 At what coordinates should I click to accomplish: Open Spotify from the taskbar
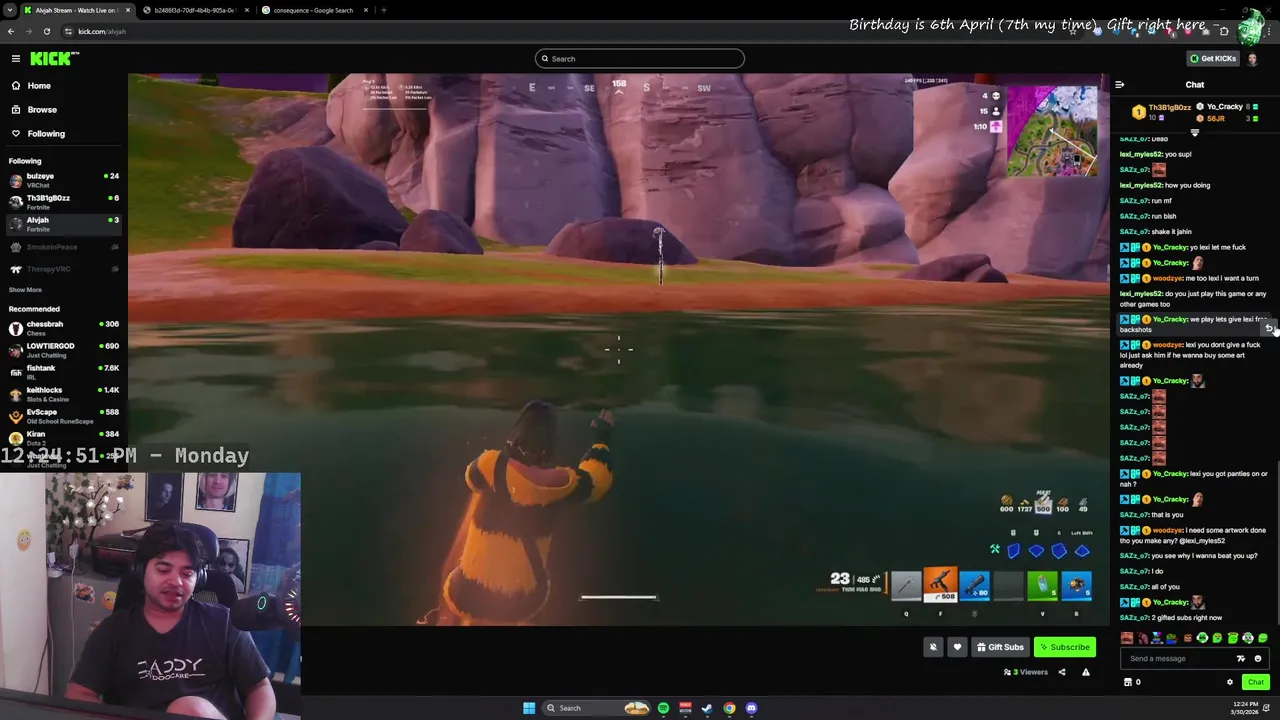[663, 708]
